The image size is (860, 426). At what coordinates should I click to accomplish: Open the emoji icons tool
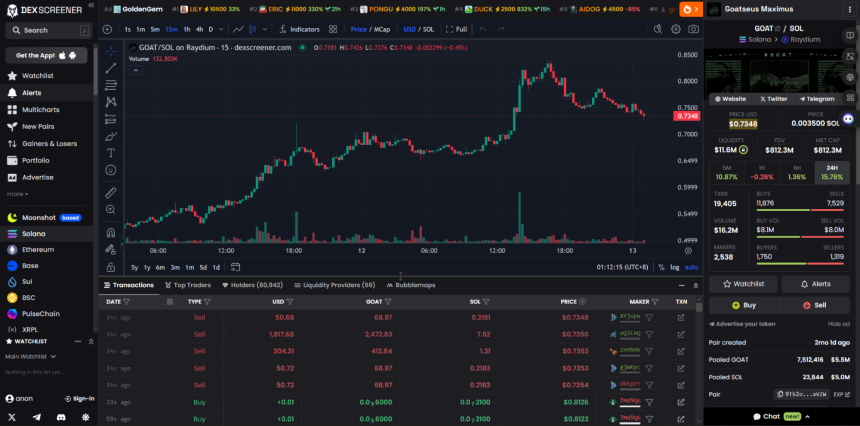111,170
